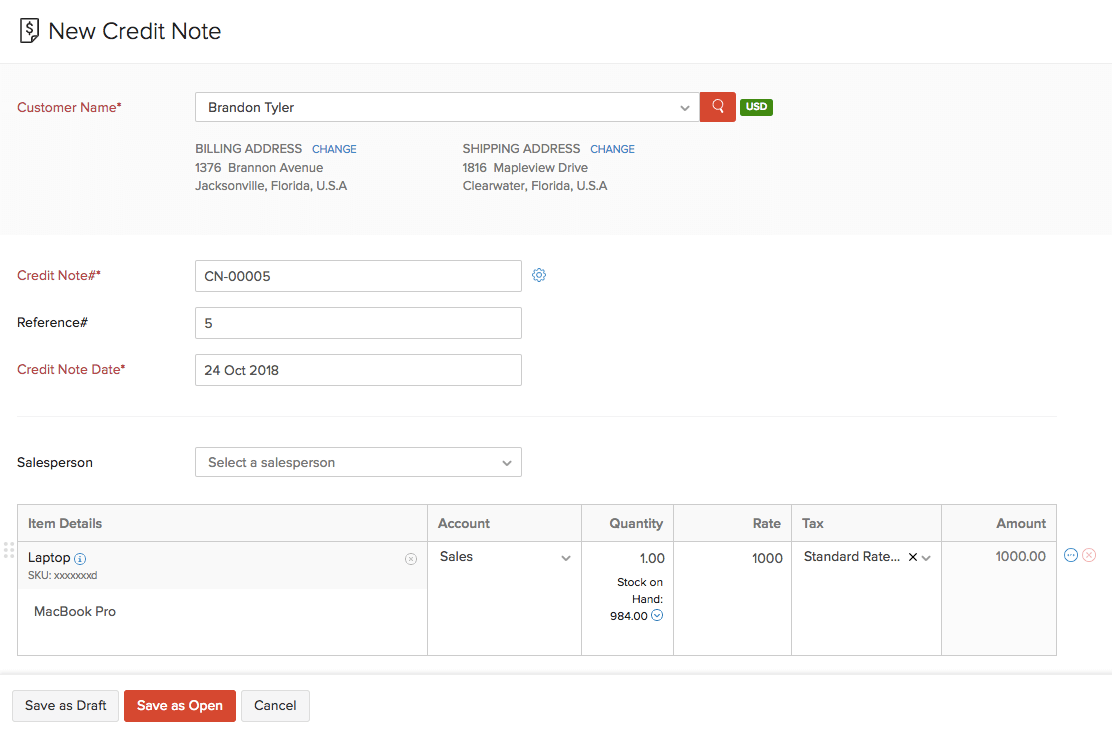Image resolution: width=1112 pixels, height=733 pixels.
Task: Click Save as Draft button
Action: point(66,706)
